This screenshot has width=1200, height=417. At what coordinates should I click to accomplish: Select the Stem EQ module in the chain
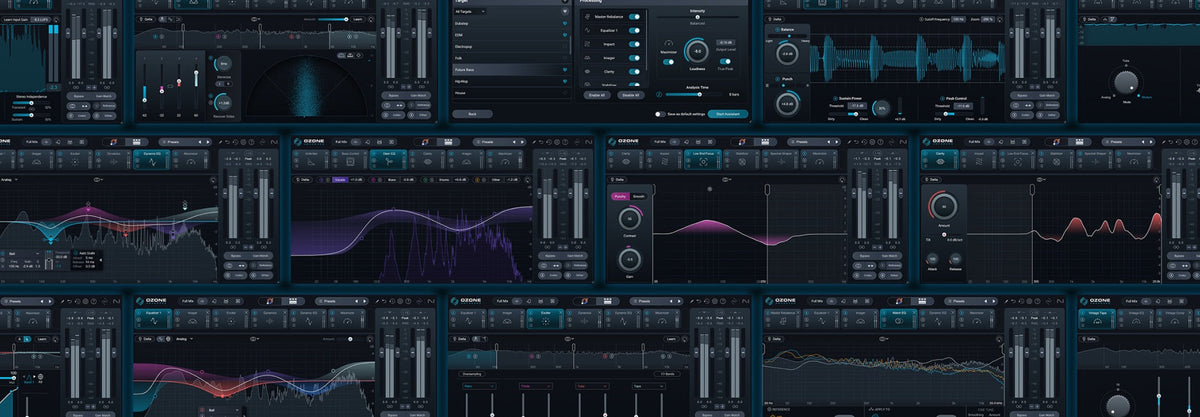388,160
